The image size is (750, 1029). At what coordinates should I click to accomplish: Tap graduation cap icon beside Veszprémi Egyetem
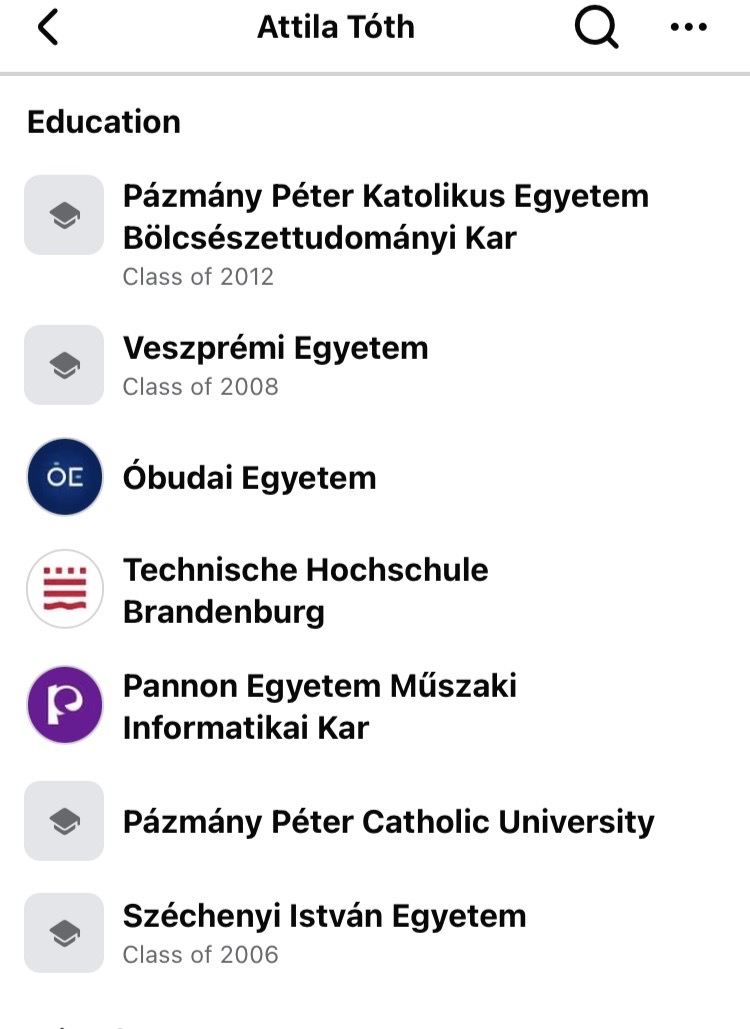[x=64, y=365]
